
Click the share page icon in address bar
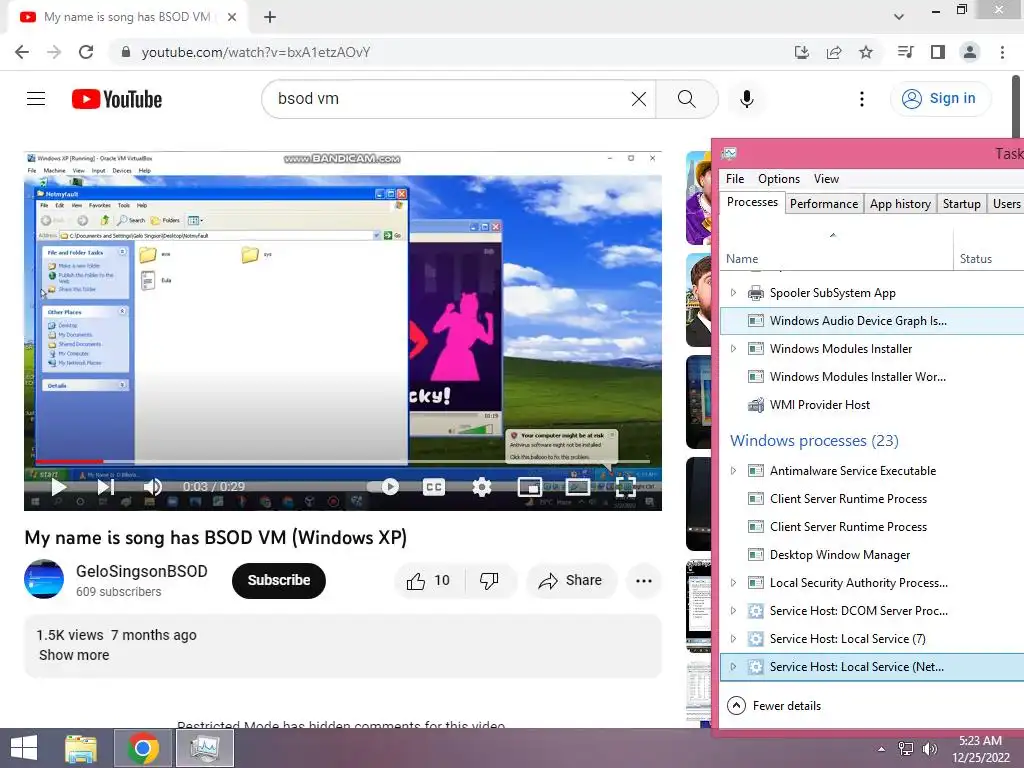(834, 52)
